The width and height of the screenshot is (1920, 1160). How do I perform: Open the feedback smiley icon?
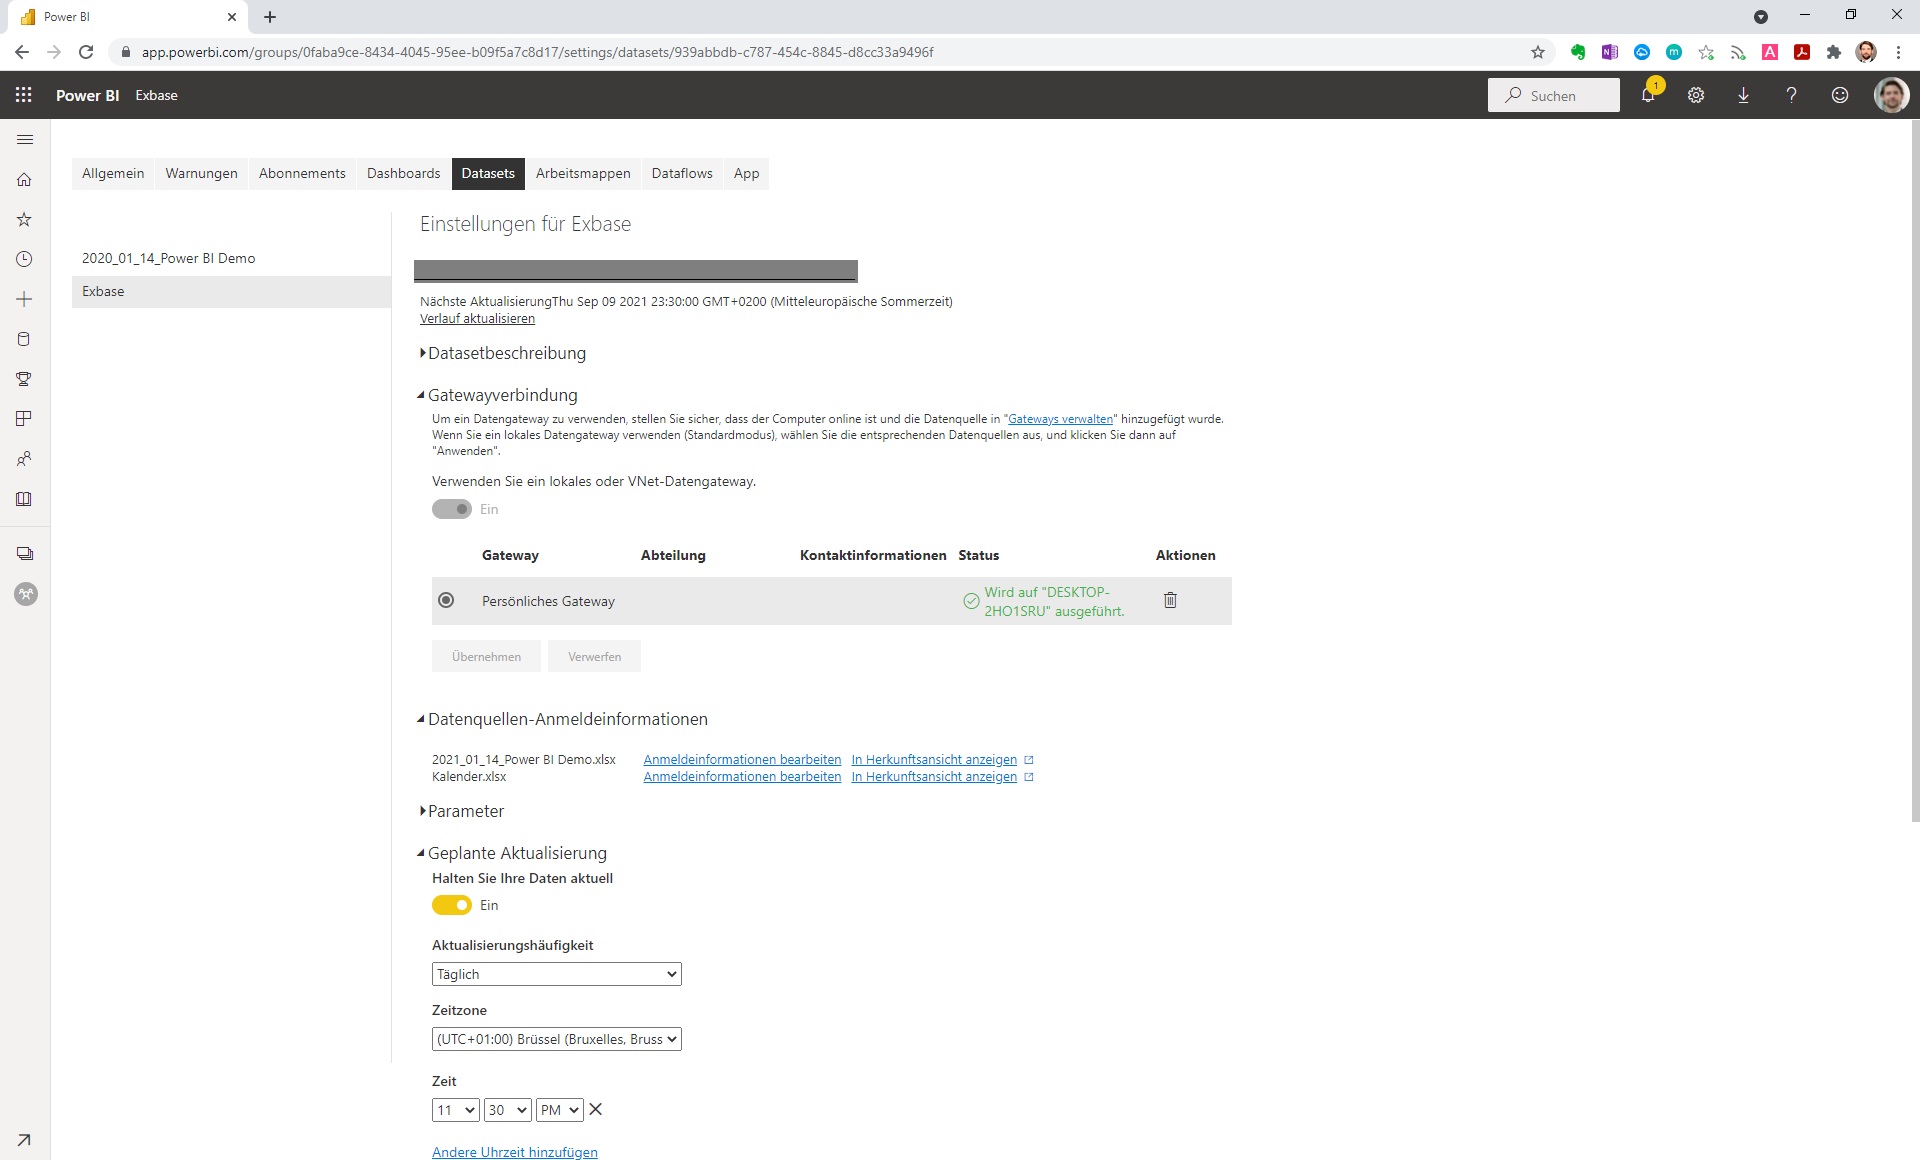click(x=1840, y=95)
